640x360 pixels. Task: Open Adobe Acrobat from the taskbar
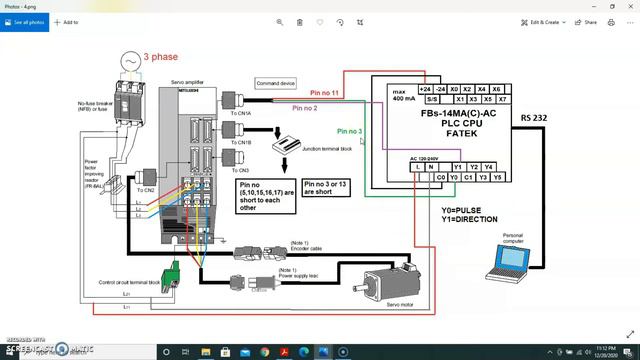284,352
